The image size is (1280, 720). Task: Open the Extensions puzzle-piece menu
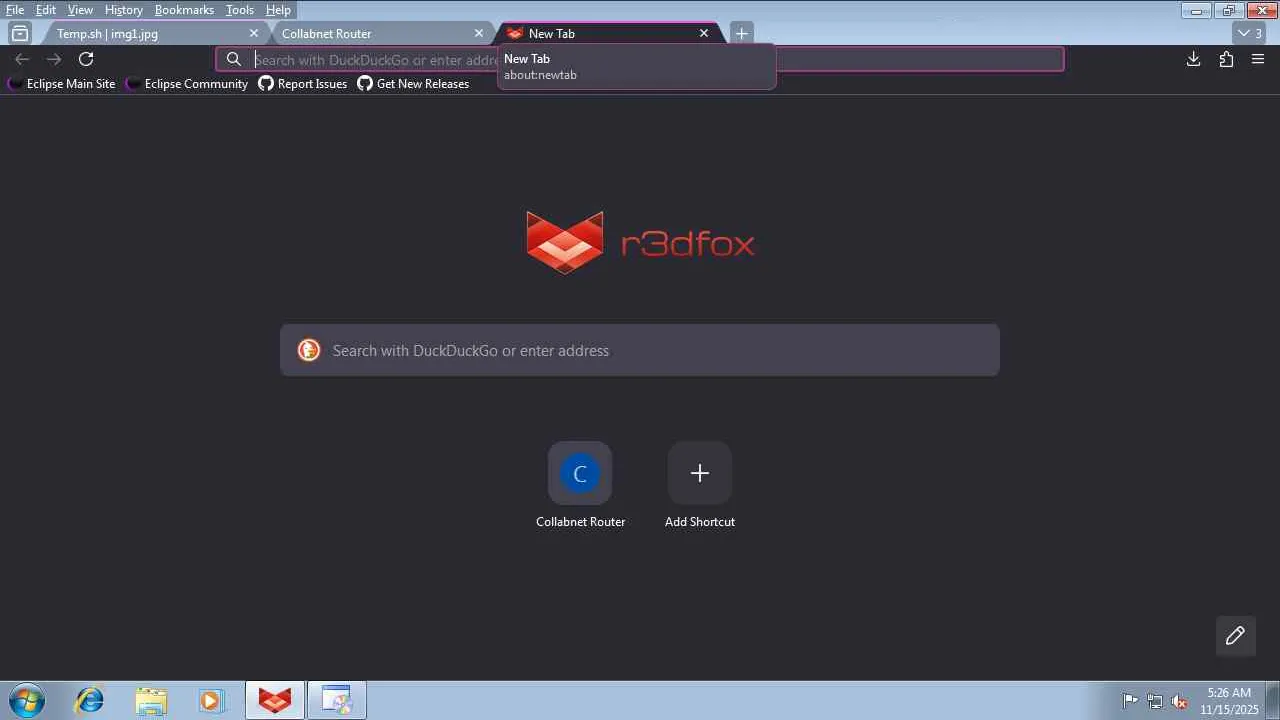click(x=1226, y=59)
